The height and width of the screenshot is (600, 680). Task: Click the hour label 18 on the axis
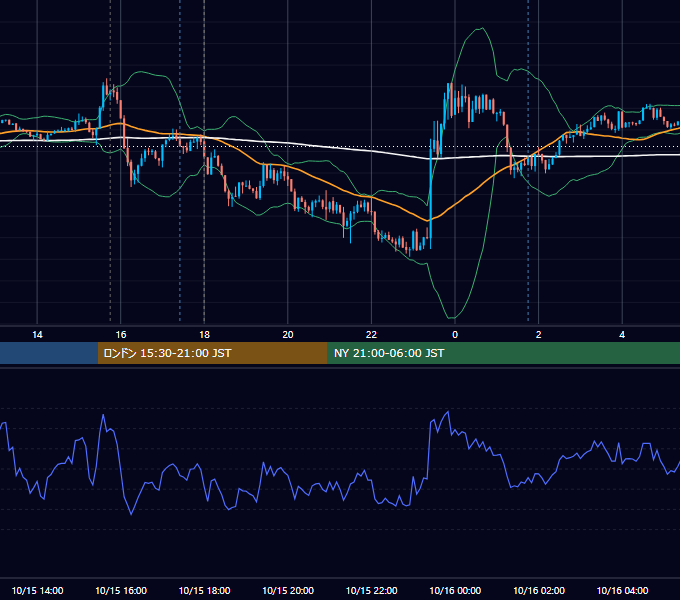[x=204, y=335]
